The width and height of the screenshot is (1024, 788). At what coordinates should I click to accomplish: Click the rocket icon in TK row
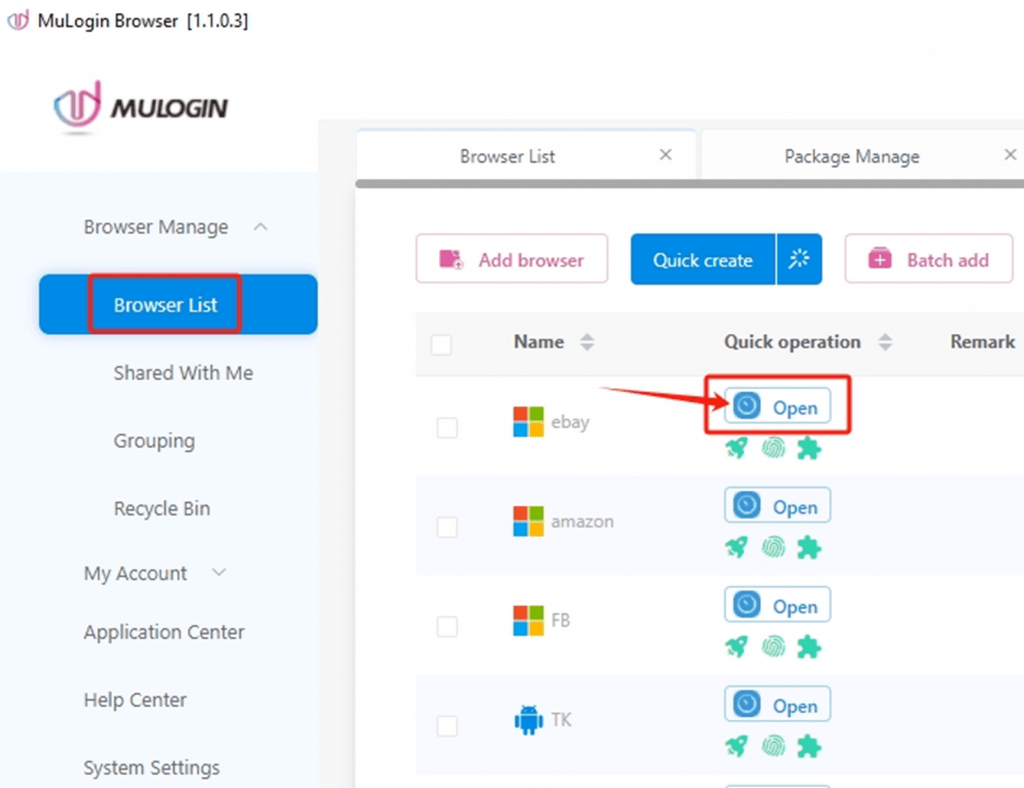coord(737,746)
